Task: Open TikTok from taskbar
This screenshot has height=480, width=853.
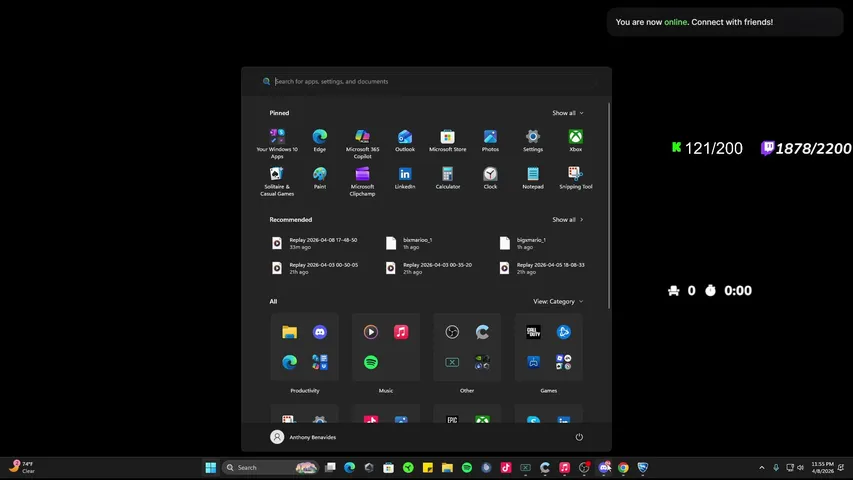Action: coord(506,467)
